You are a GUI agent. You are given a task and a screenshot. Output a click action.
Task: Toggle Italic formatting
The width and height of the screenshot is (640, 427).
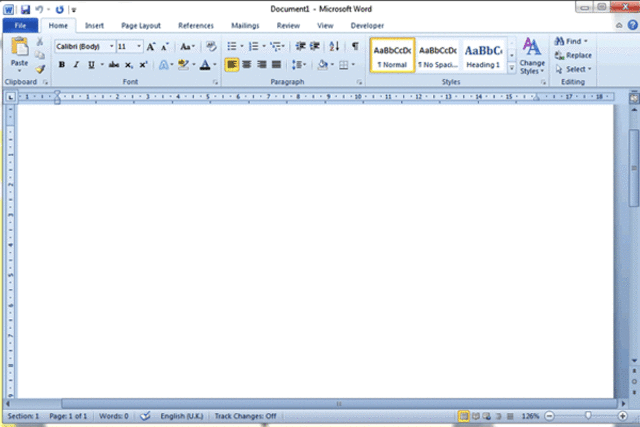pos(76,64)
